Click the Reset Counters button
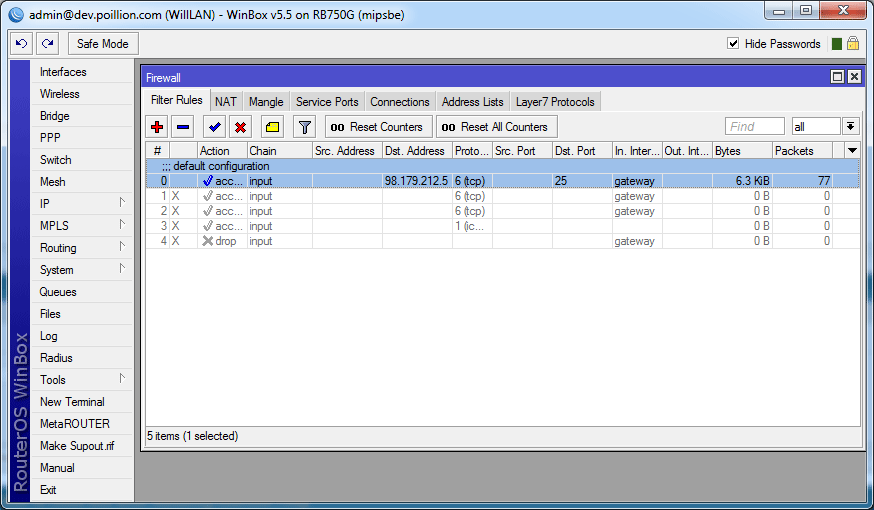This screenshot has height=510, width=874. coord(378,127)
